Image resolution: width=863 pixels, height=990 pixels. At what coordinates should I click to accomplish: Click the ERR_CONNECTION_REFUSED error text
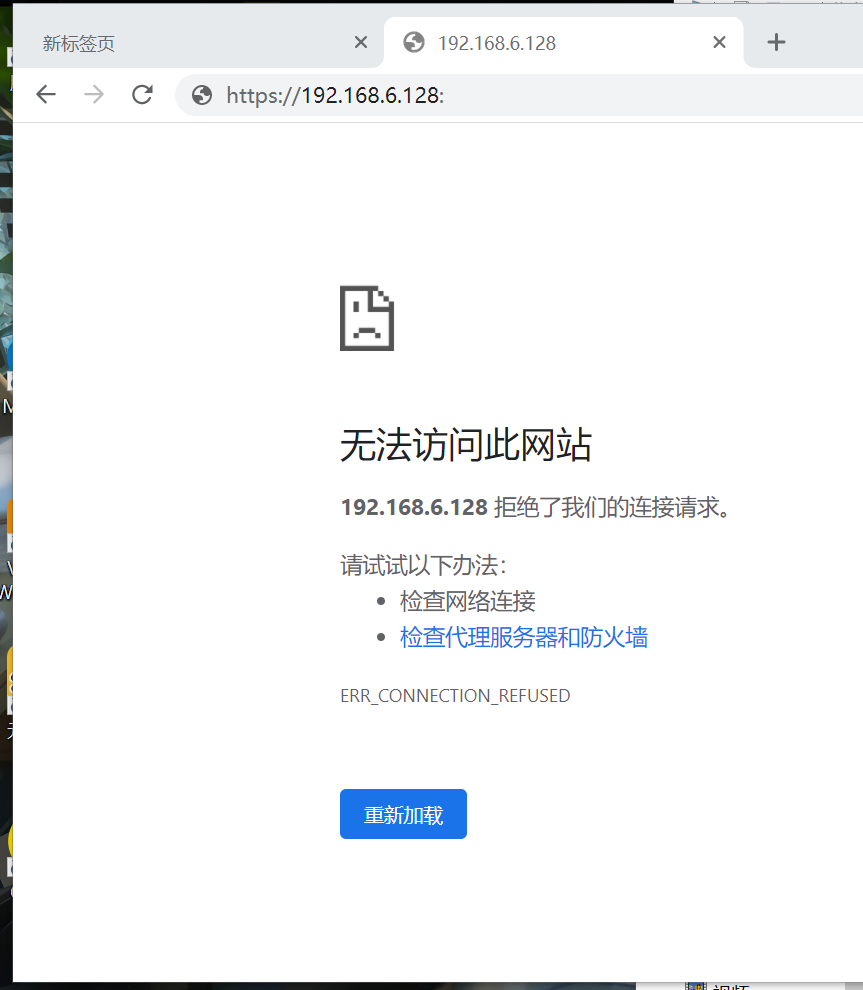[455, 695]
